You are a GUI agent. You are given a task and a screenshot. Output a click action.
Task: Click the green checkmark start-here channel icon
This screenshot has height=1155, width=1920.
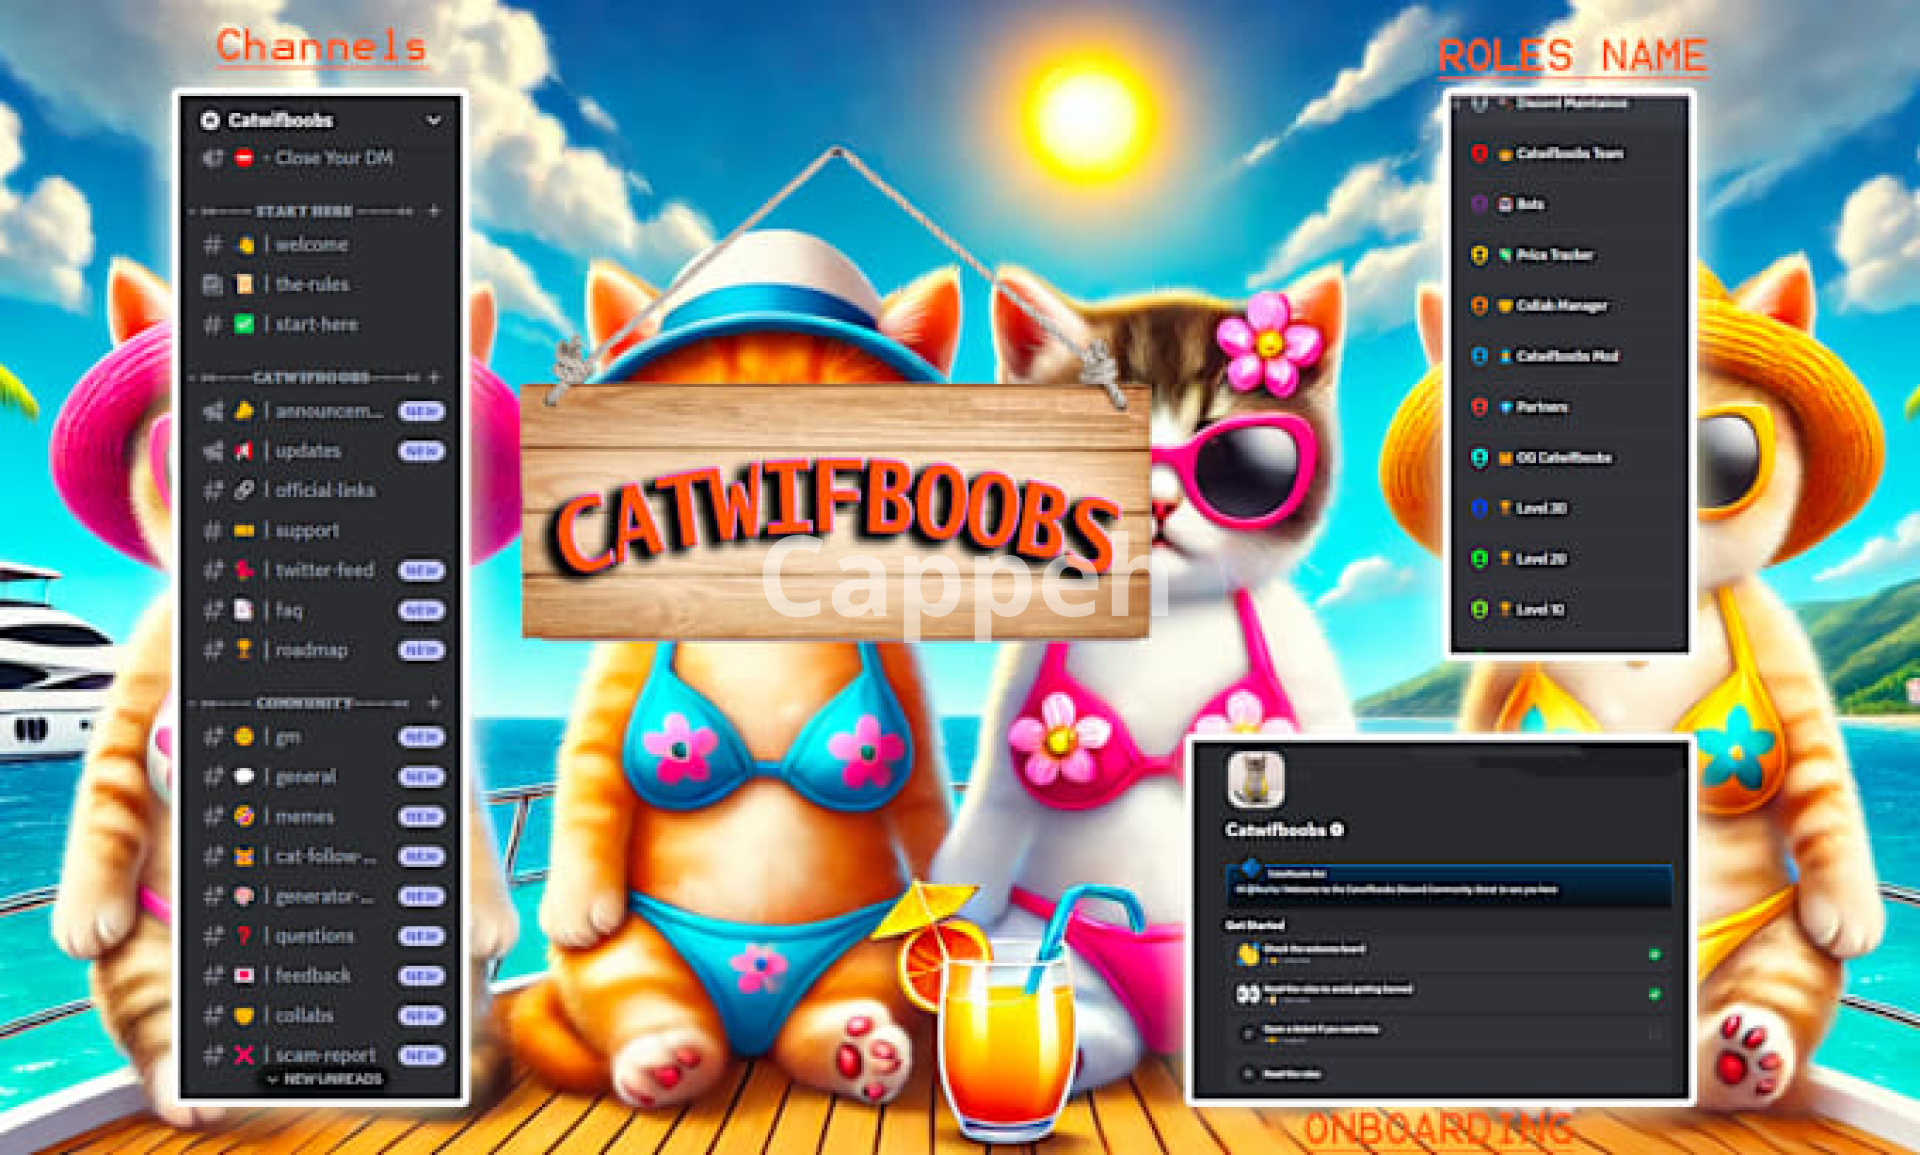(244, 324)
